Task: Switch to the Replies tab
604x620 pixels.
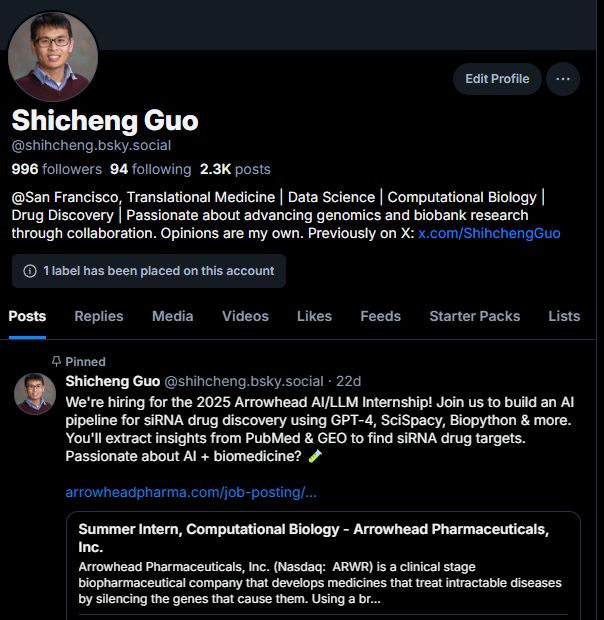Action: [99, 316]
